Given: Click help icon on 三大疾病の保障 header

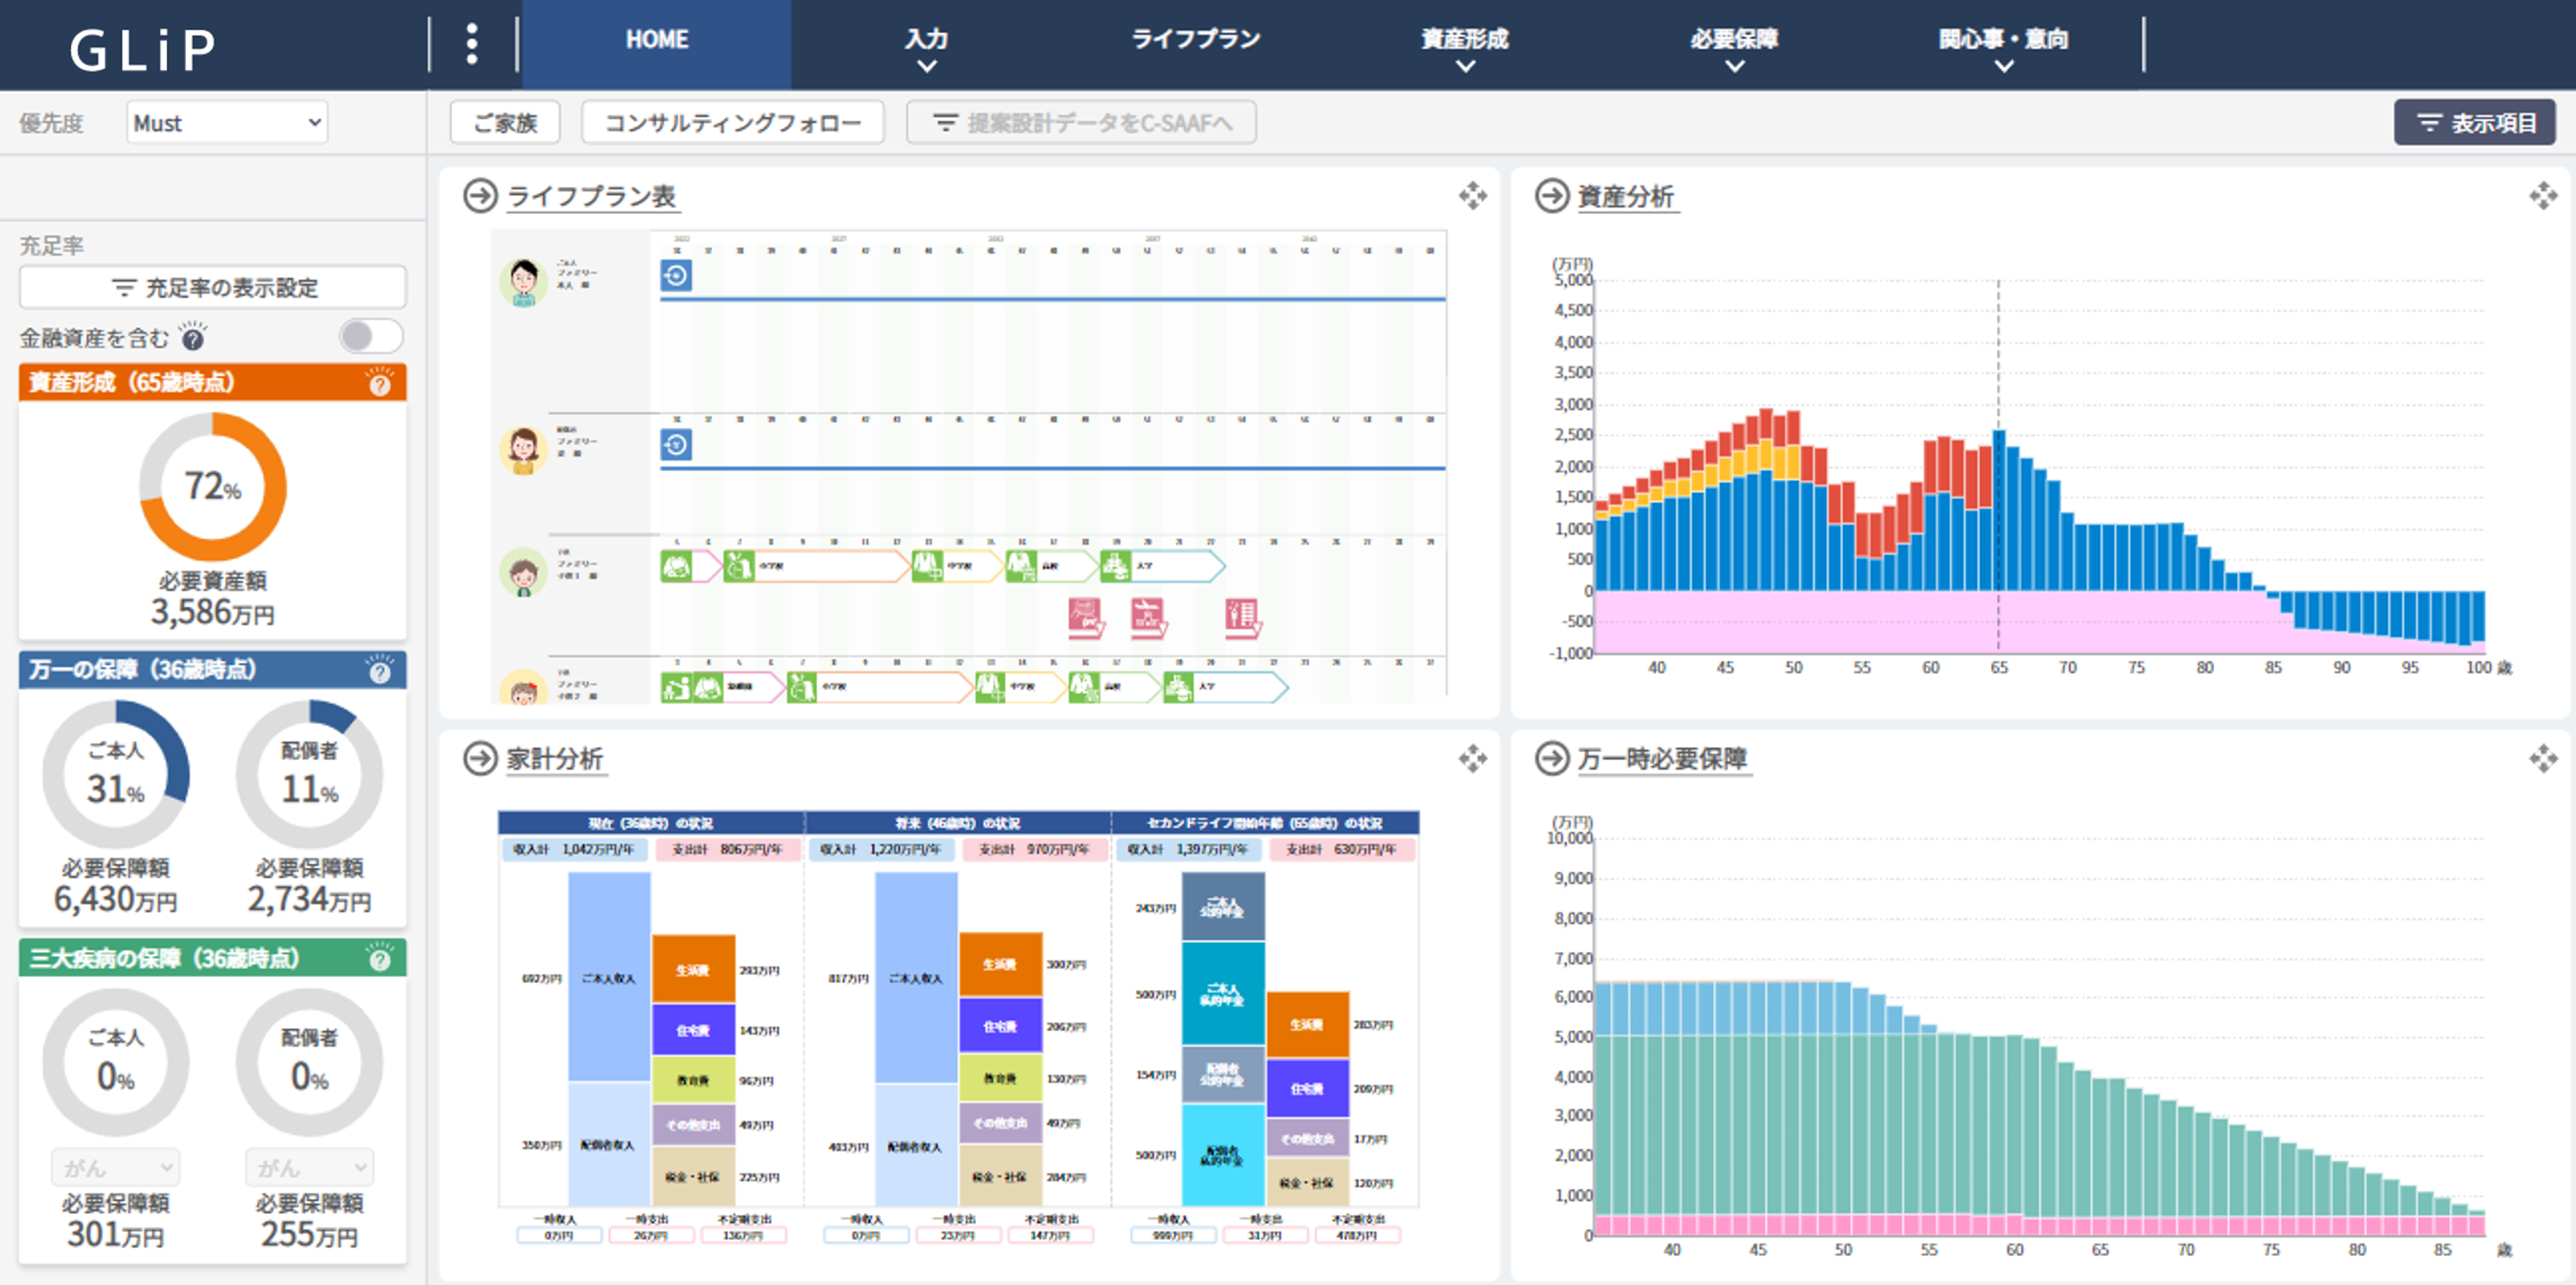Looking at the screenshot, I should 380,959.
